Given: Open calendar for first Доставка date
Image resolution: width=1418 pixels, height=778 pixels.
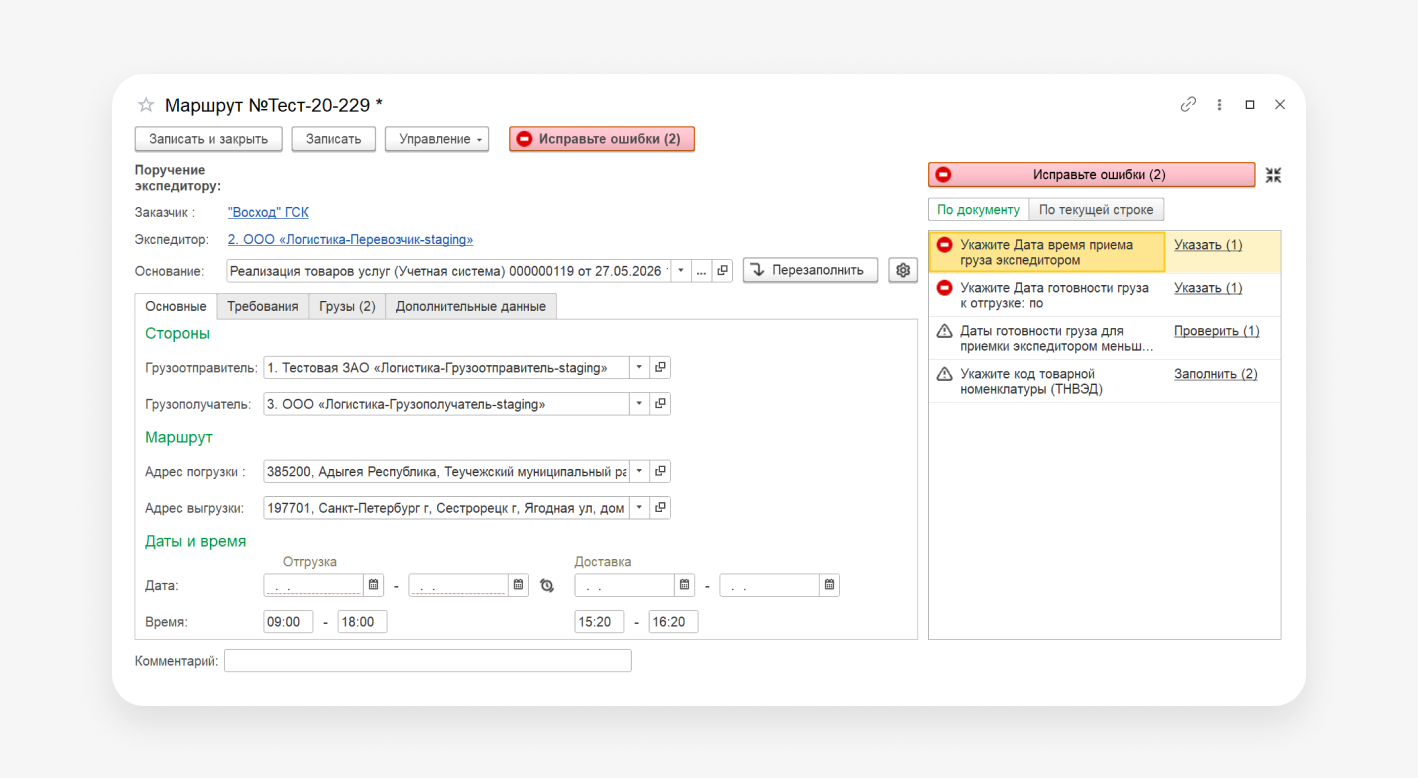Looking at the screenshot, I should pyautogui.click(x=684, y=585).
